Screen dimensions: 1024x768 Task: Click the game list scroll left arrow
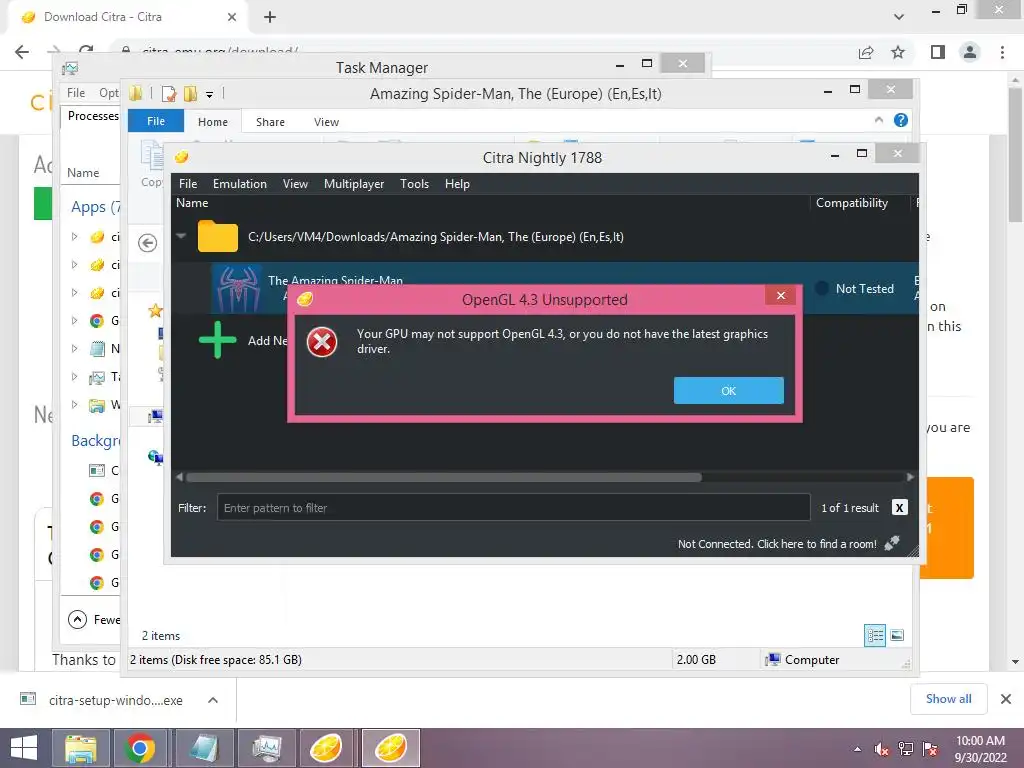coord(180,477)
